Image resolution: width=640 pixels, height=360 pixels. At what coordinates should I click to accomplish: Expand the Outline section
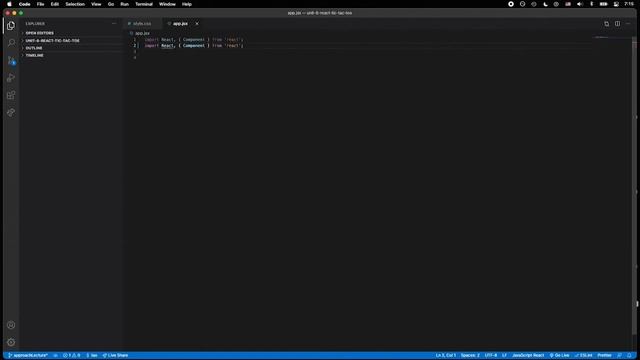click(34, 48)
